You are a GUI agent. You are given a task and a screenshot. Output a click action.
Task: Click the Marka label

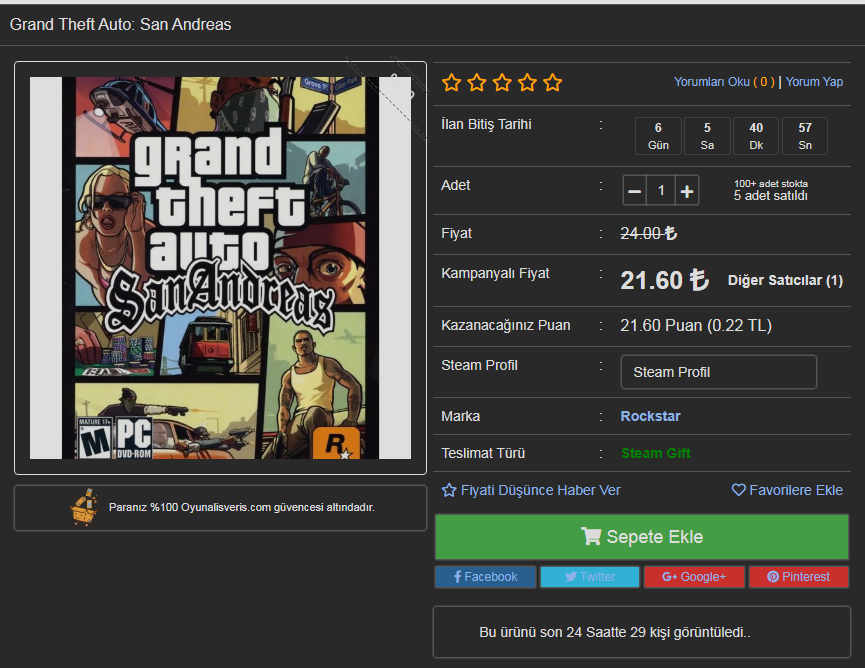pos(460,416)
